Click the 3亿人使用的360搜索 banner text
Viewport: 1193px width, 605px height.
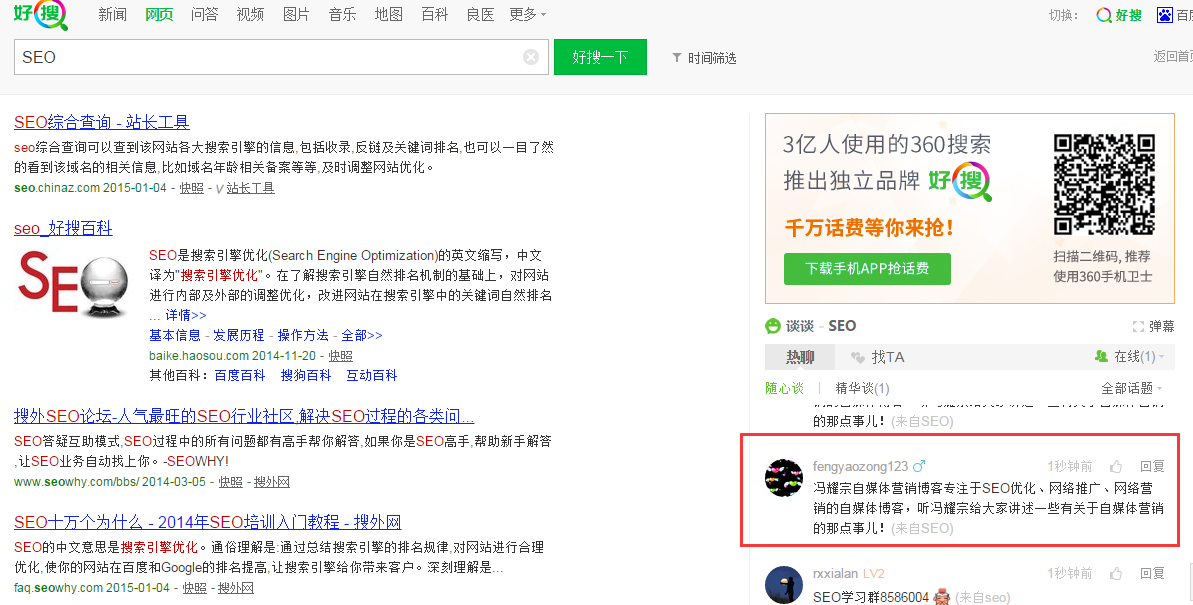point(887,145)
